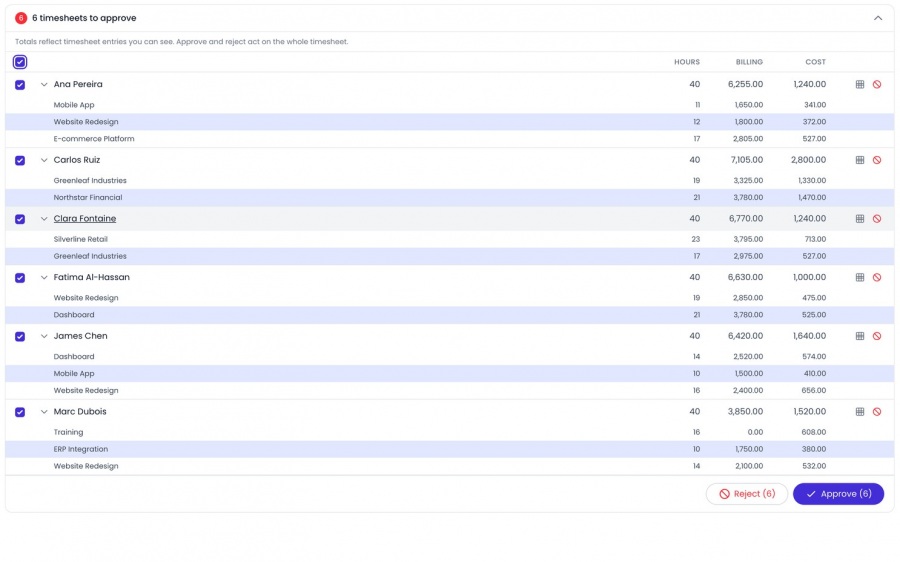Viewport: 900px width, 562px height.
Task: Open timesheet grid icon for Ana Pereira
Action: pyautogui.click(x=860, y=84)
